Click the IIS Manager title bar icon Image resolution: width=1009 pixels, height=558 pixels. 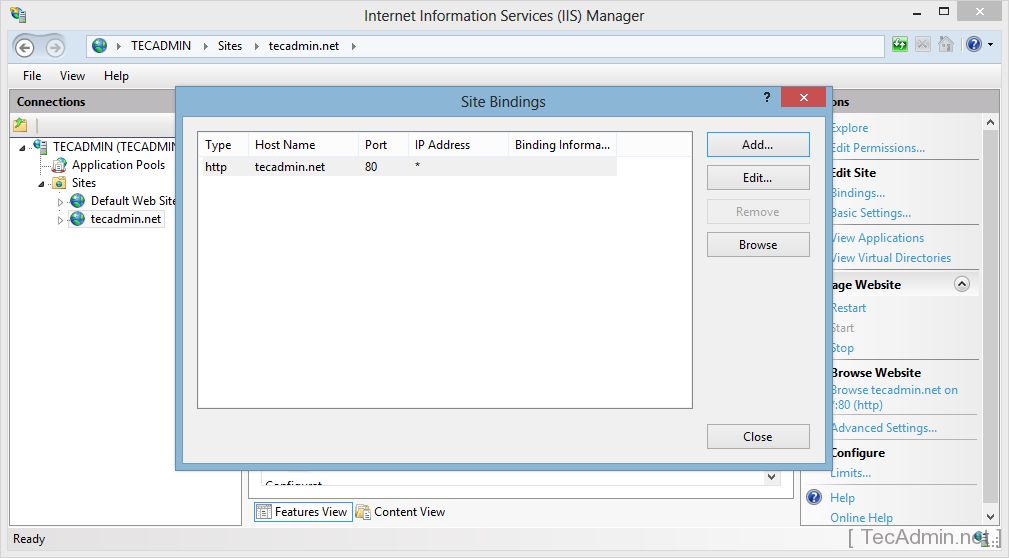19,14
